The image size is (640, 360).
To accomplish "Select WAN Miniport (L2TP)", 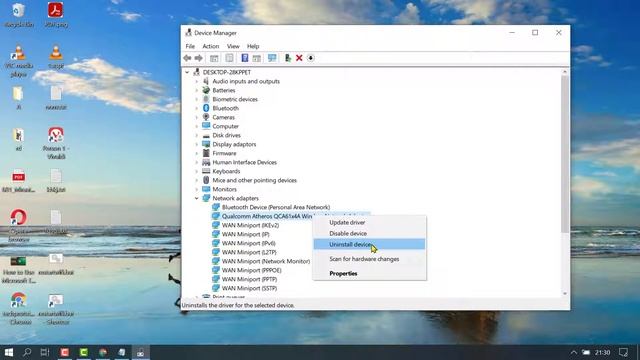I will click(249, 252).
